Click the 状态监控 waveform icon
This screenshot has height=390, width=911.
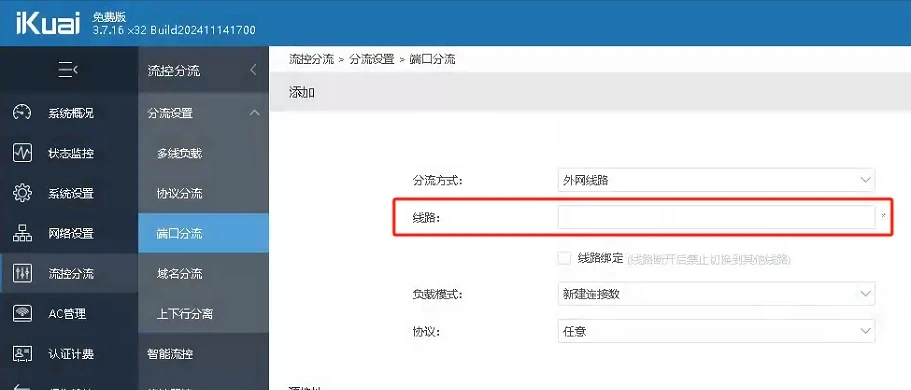[x=22, y=153]
